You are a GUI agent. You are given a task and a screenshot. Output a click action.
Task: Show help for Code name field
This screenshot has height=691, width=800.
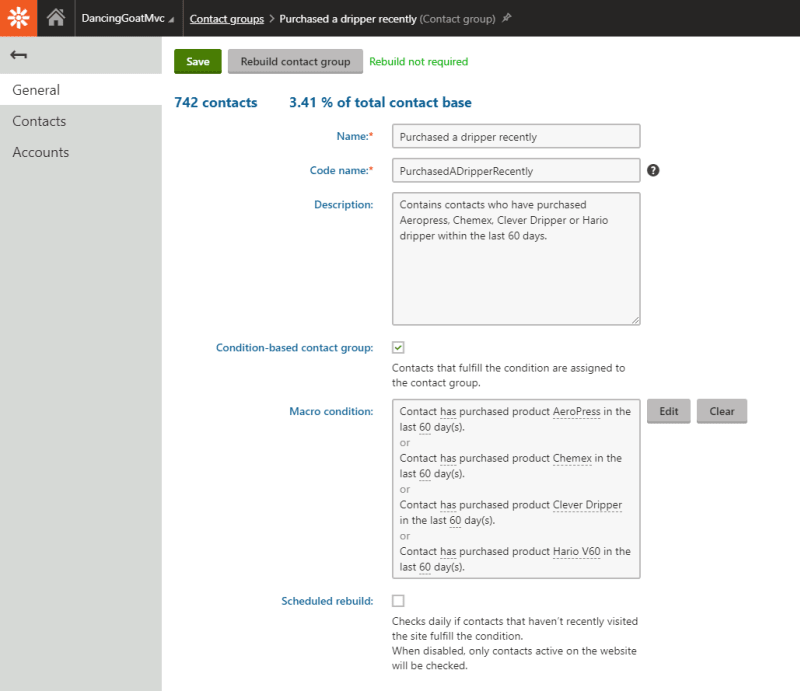click(x=653, y=170)
